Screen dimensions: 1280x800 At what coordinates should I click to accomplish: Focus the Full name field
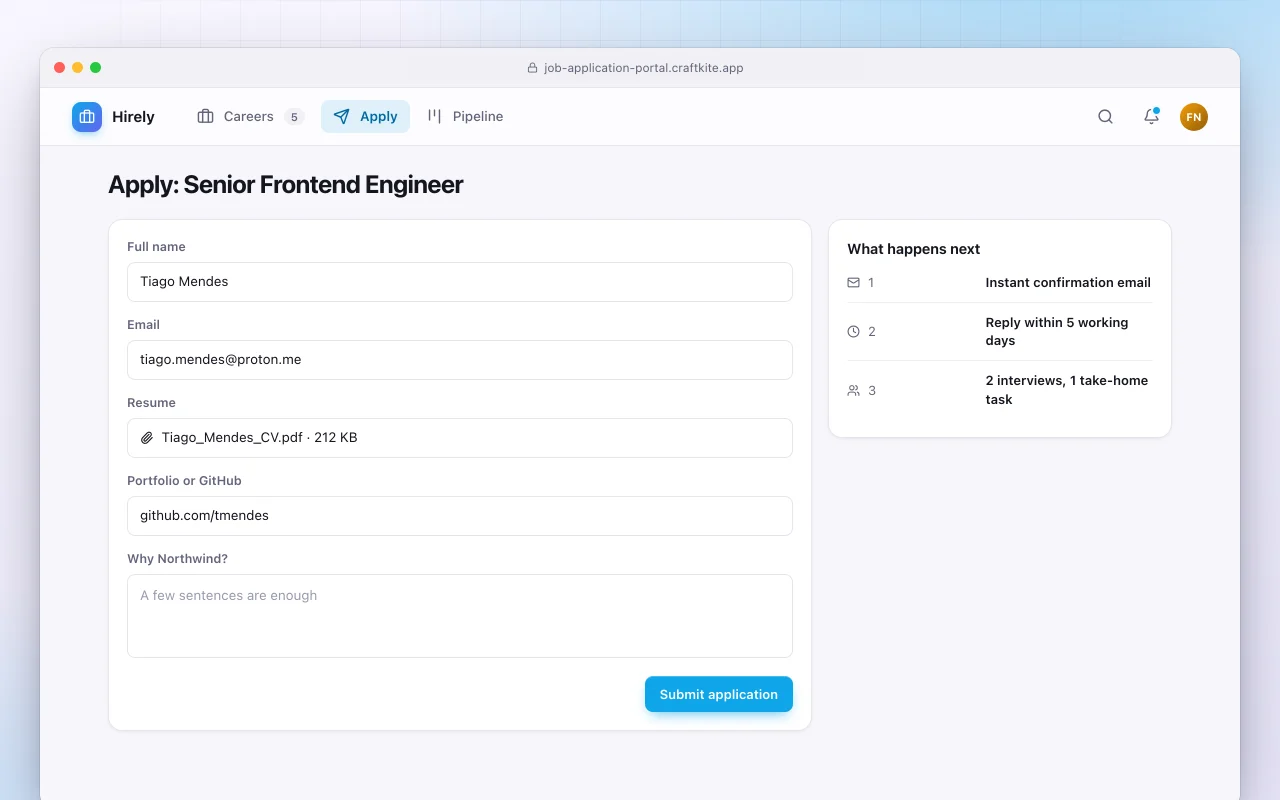[460, 282]
